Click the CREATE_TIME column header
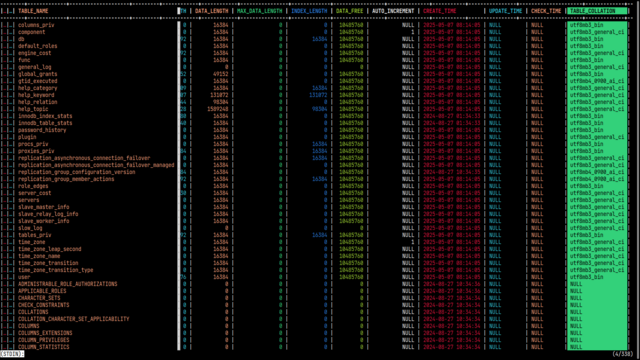This screenshot has height=360, width=640. [x=440, y=11]
